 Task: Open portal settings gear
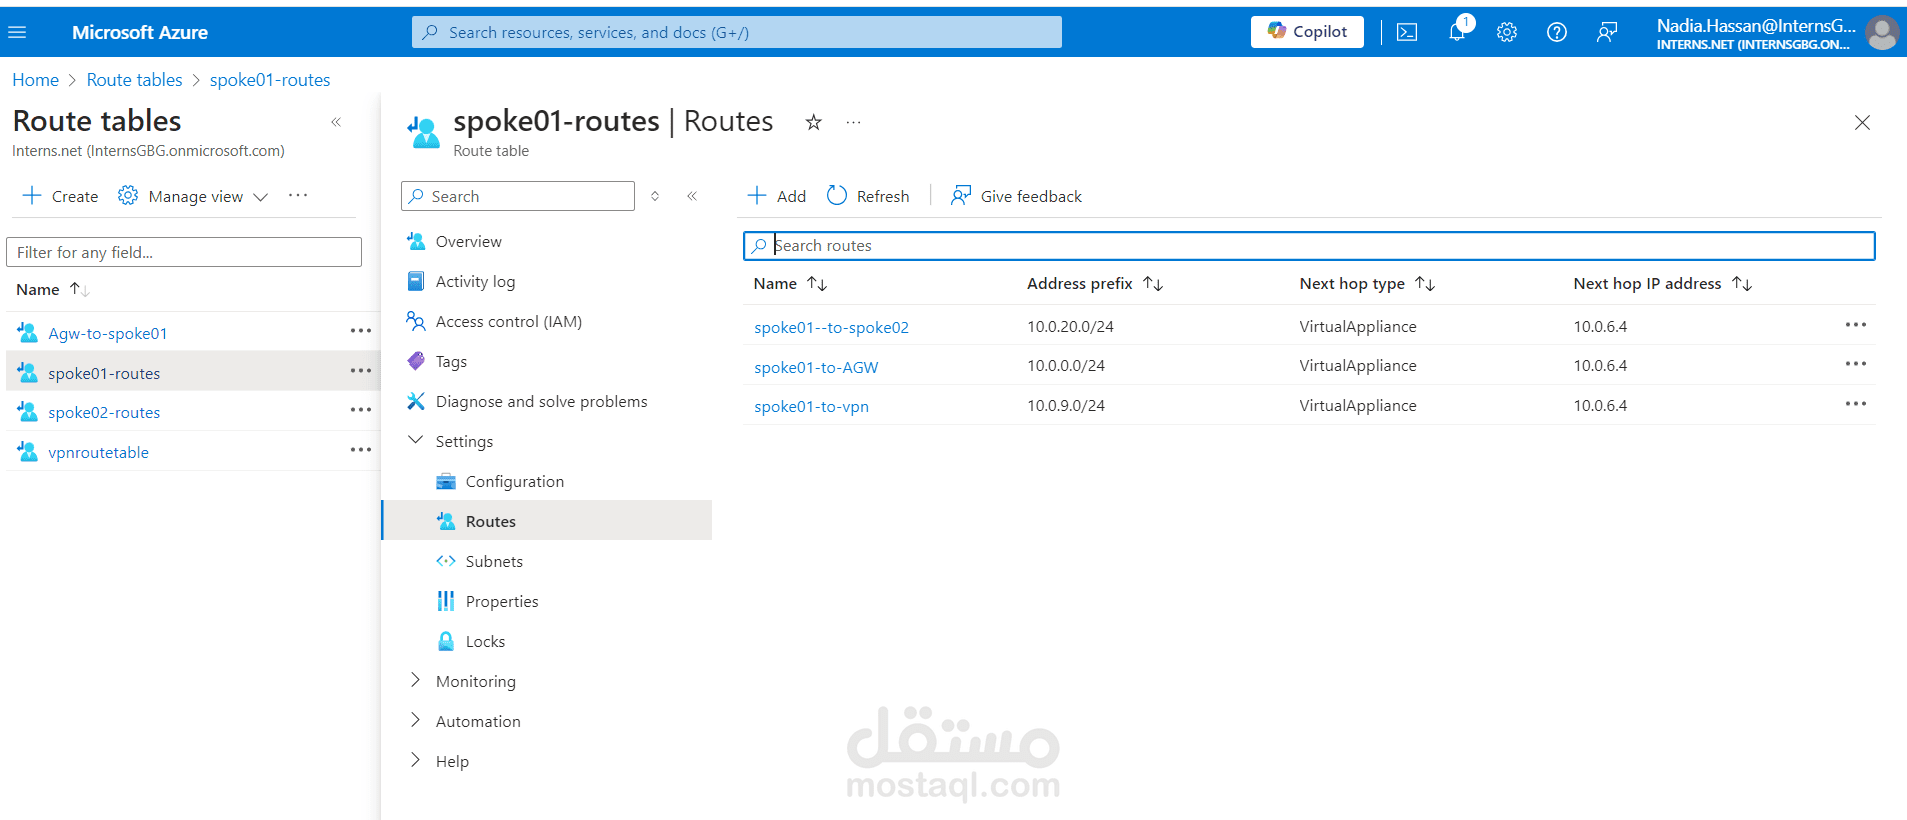(x=1507, y=32)
